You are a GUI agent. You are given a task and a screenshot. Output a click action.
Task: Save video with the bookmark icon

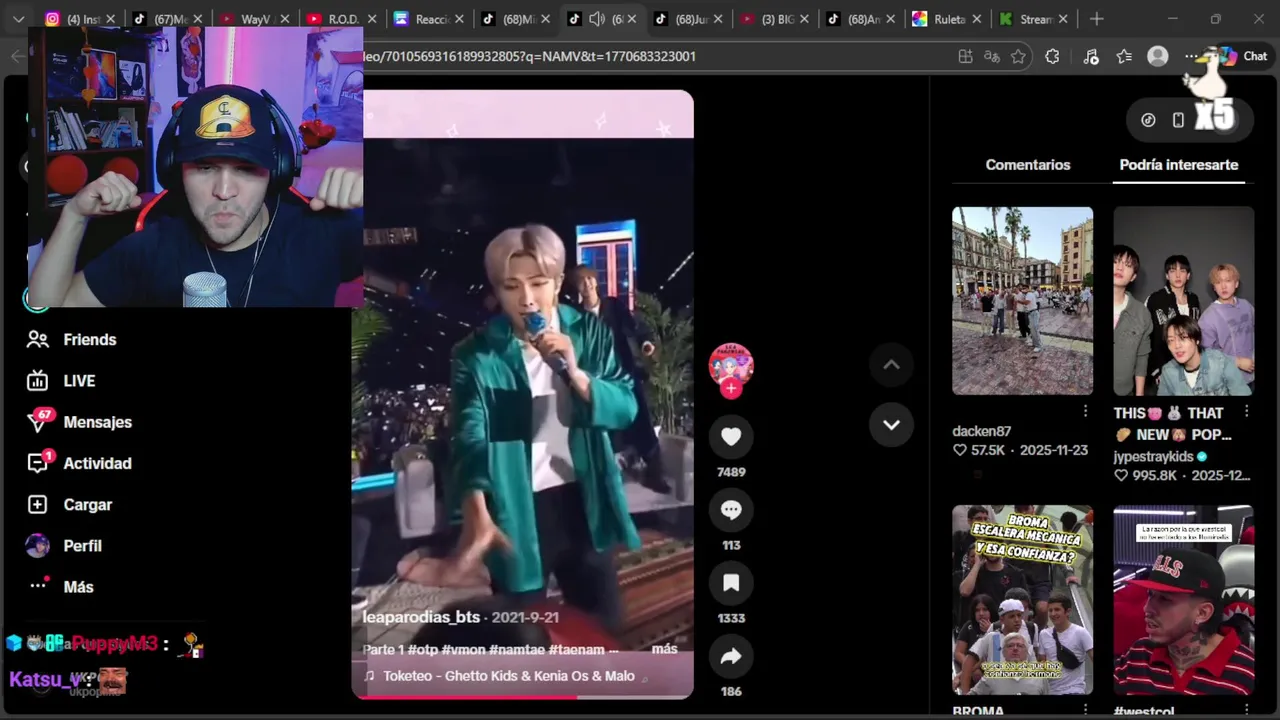731,583
